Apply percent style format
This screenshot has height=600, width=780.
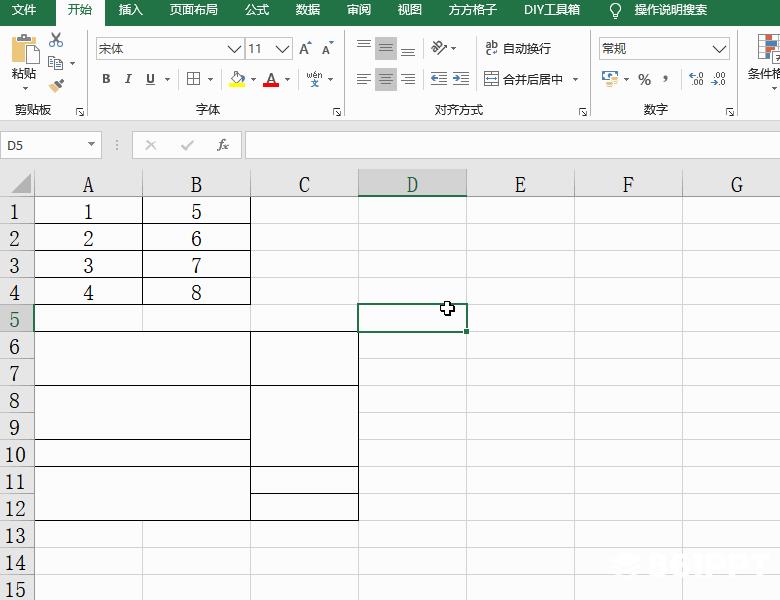pos(644,79)
